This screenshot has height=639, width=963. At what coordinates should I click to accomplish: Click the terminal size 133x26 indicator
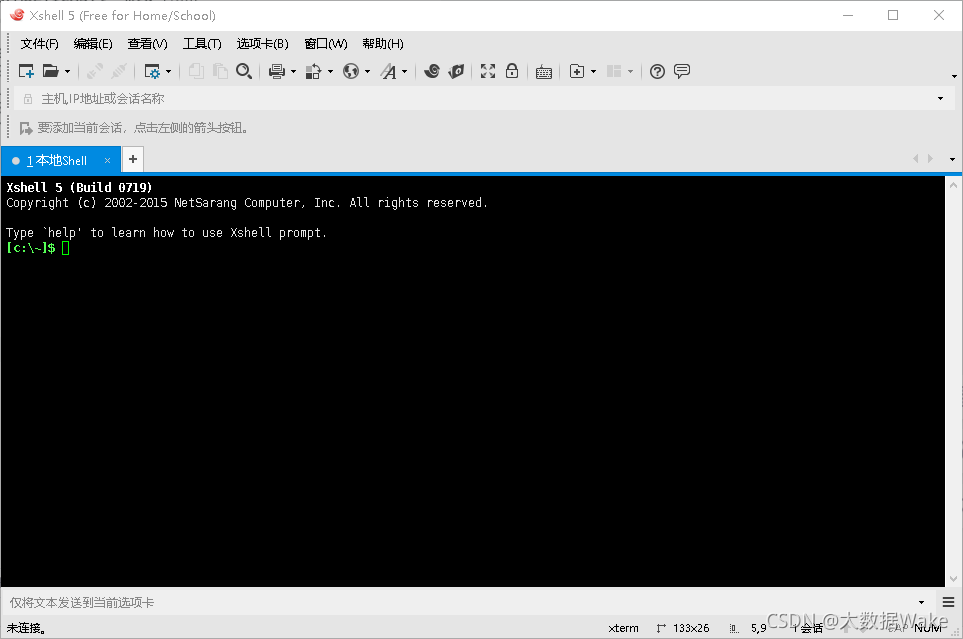click(692, 628)
